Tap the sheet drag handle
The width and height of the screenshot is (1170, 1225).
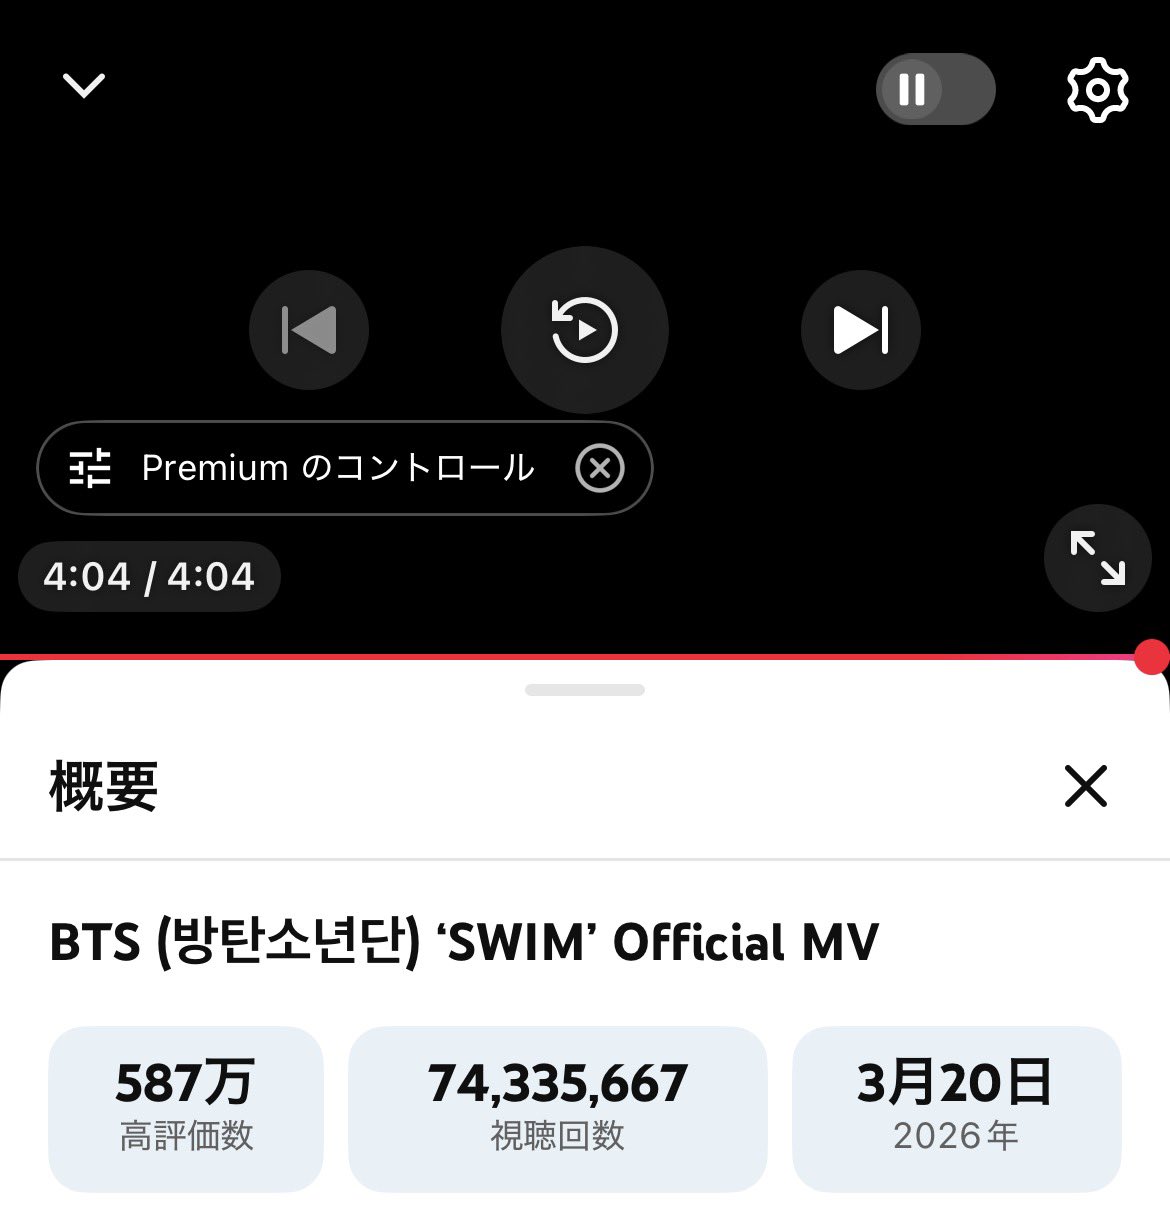pyautogui.click(x=585, y=690)
